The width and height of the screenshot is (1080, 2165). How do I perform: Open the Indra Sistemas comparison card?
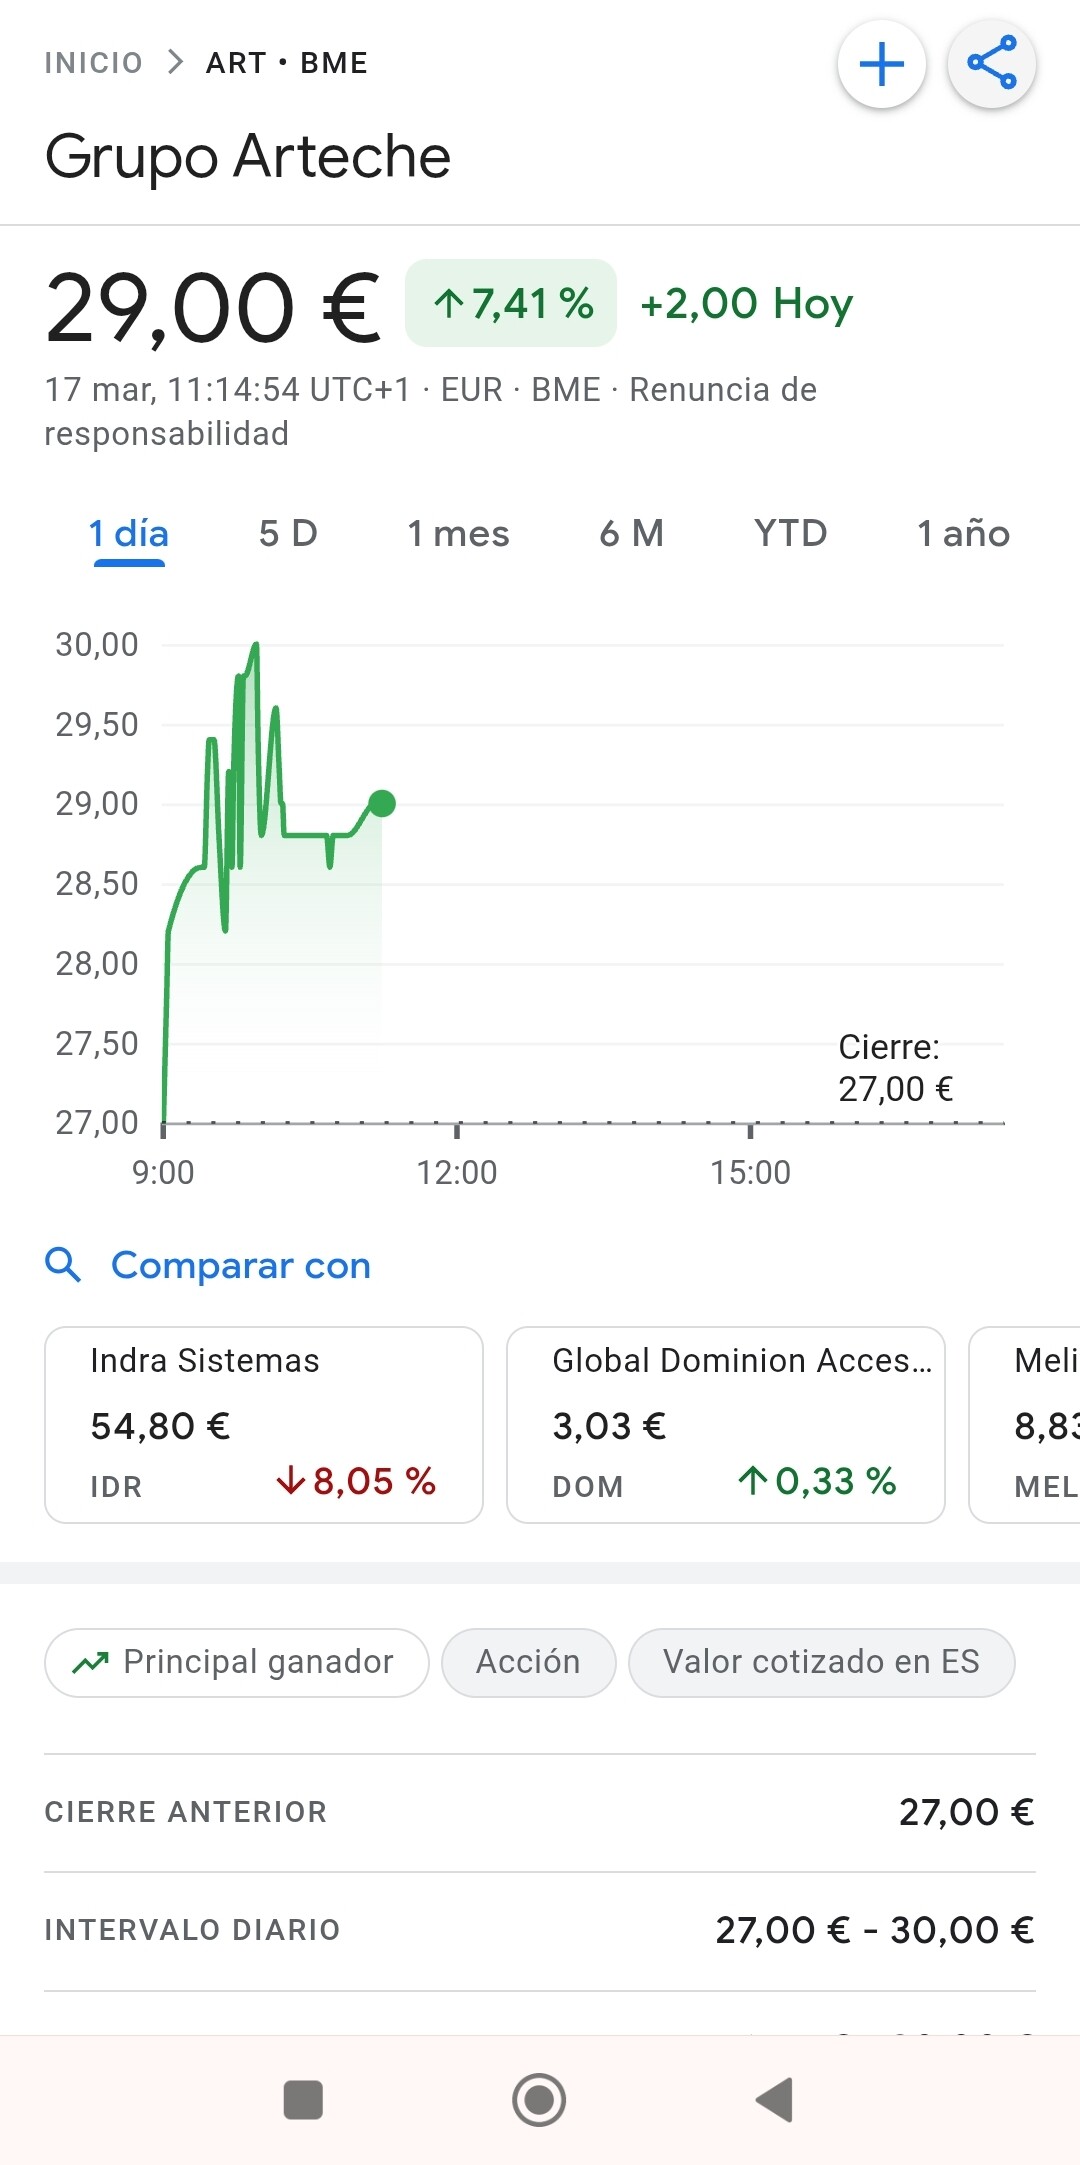(264, 1424)
